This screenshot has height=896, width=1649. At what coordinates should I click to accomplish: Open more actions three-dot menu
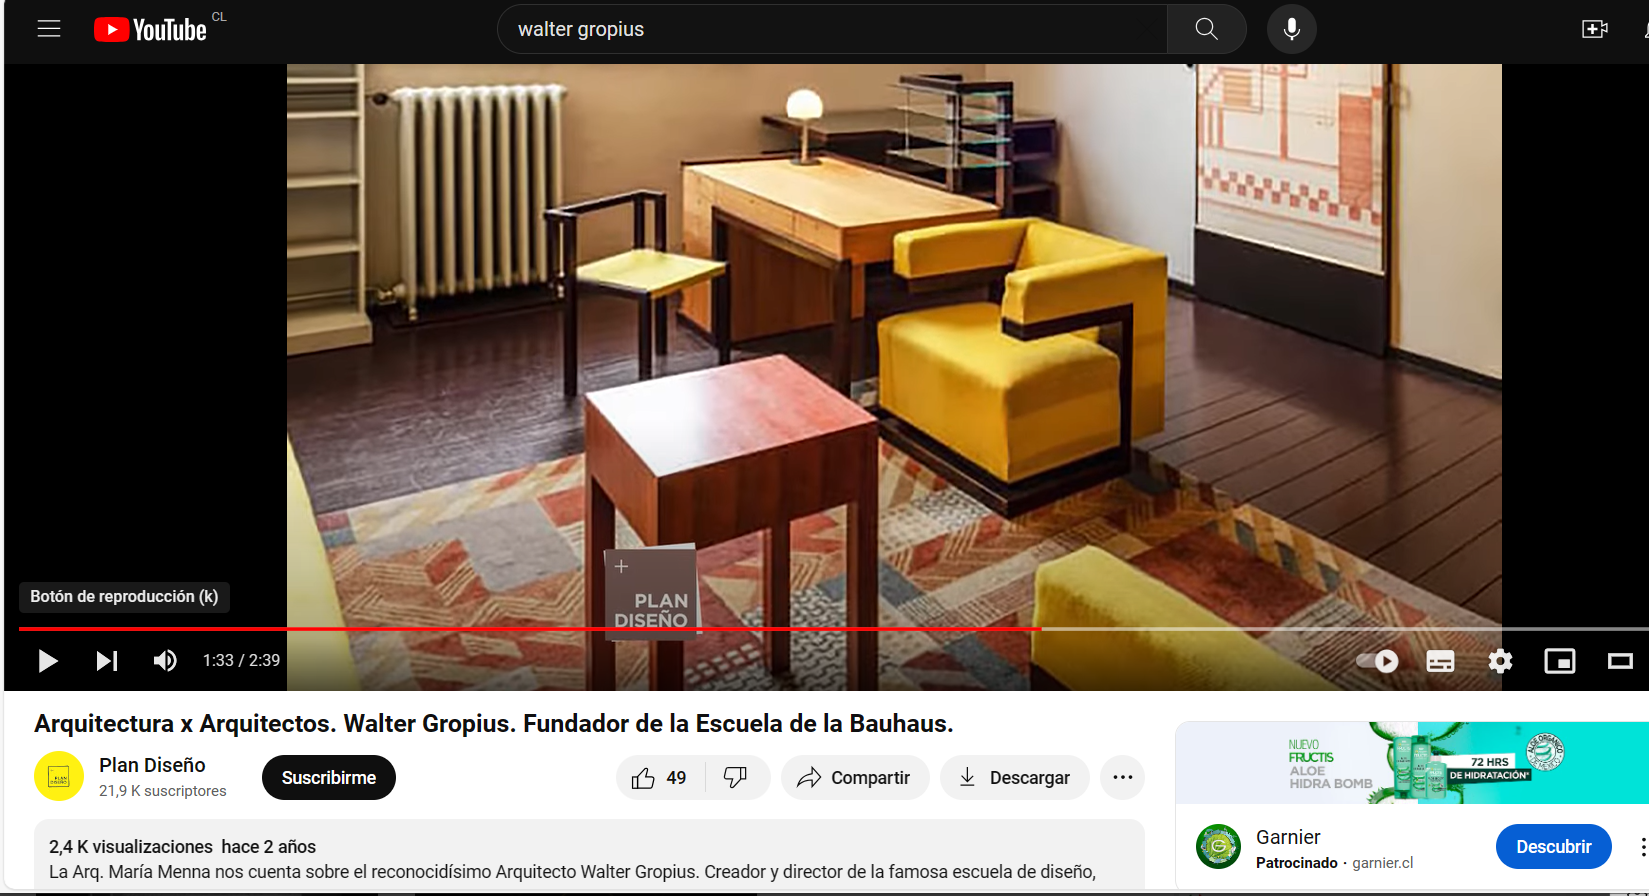pos(1123,777)
